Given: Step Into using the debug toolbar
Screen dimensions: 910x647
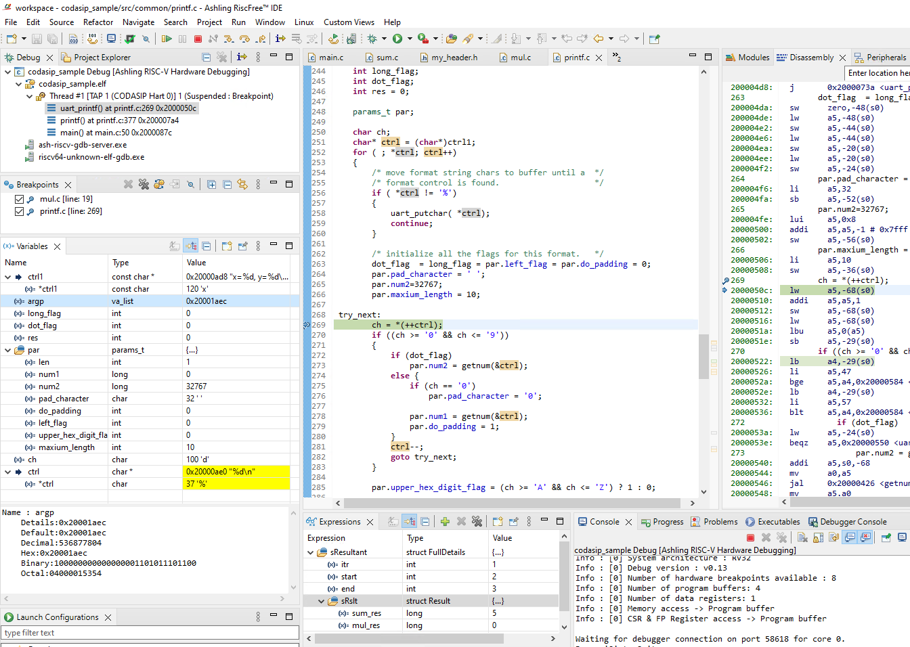Looking at the screenshot, I should coord(229,39).
